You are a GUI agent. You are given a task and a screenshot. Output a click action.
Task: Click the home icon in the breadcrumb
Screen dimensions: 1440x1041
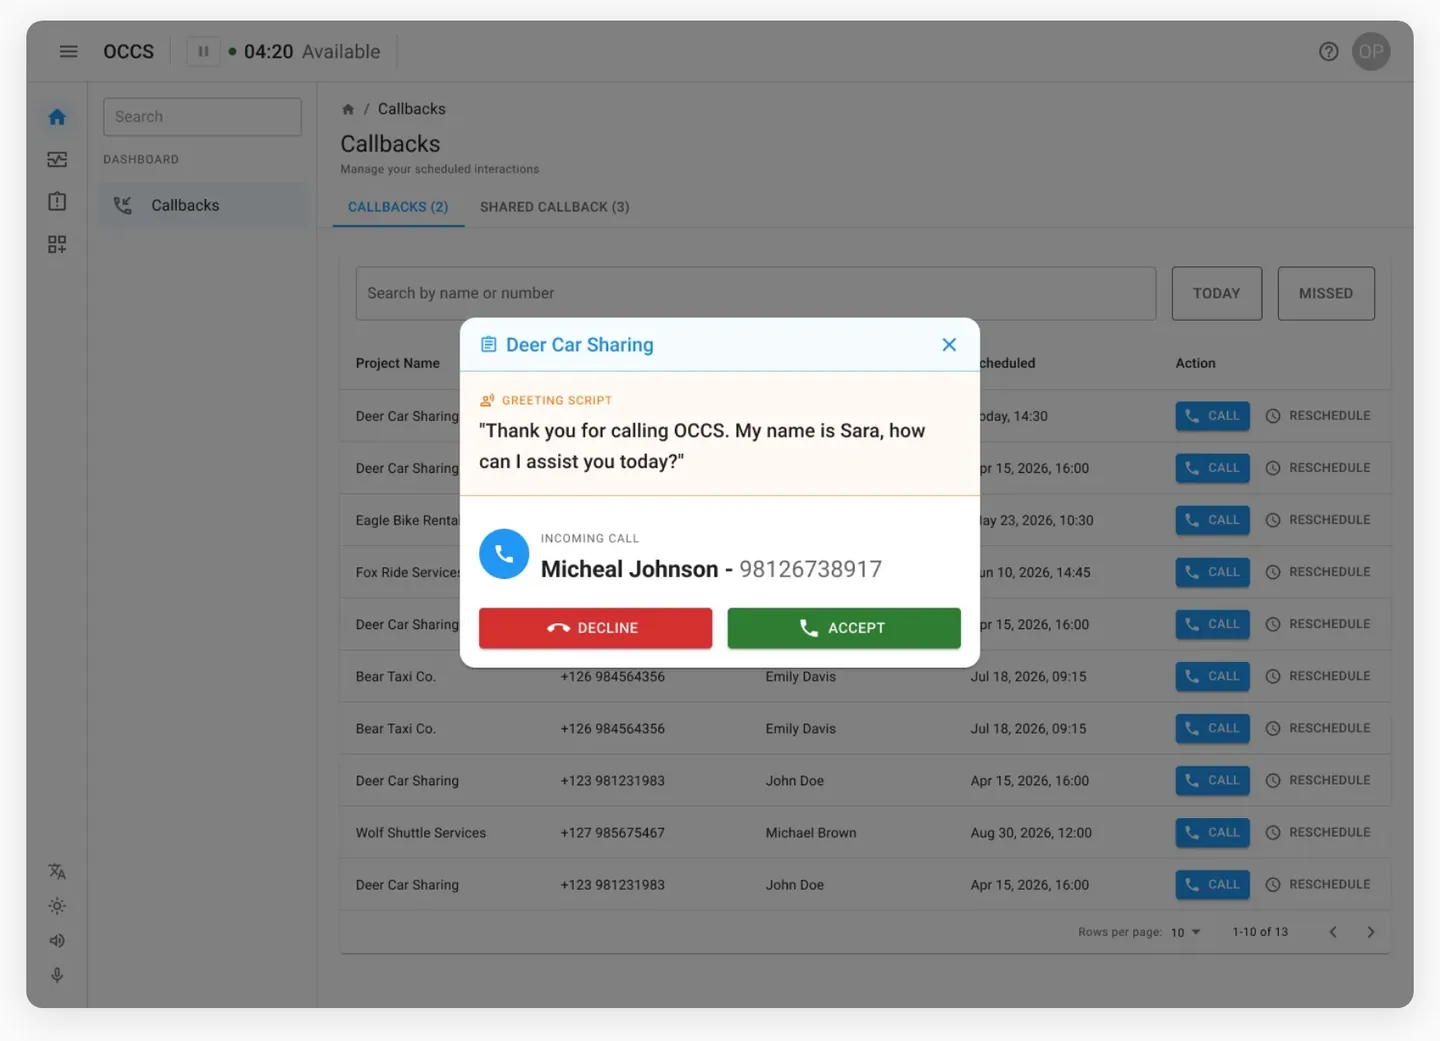pos(348,109)
